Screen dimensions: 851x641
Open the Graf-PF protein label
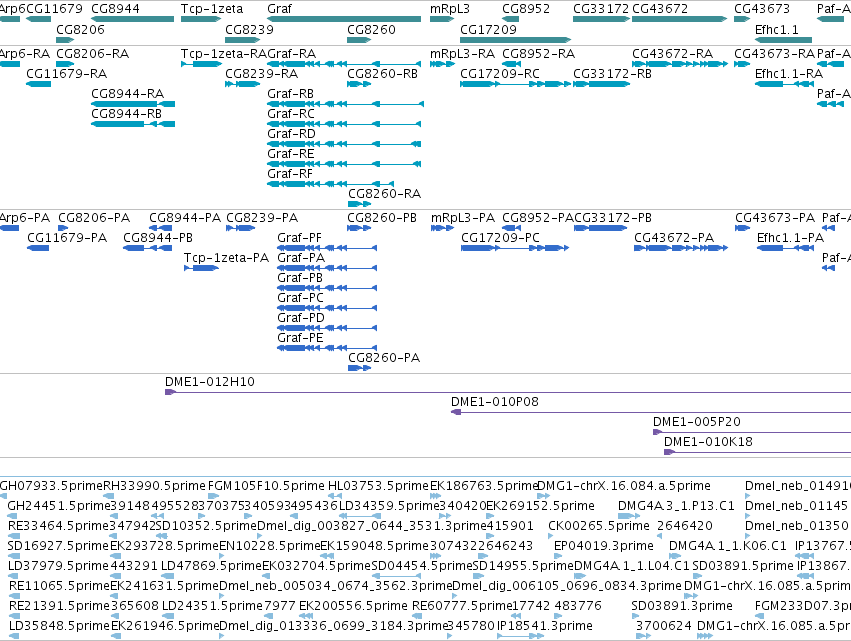point(299,238)
